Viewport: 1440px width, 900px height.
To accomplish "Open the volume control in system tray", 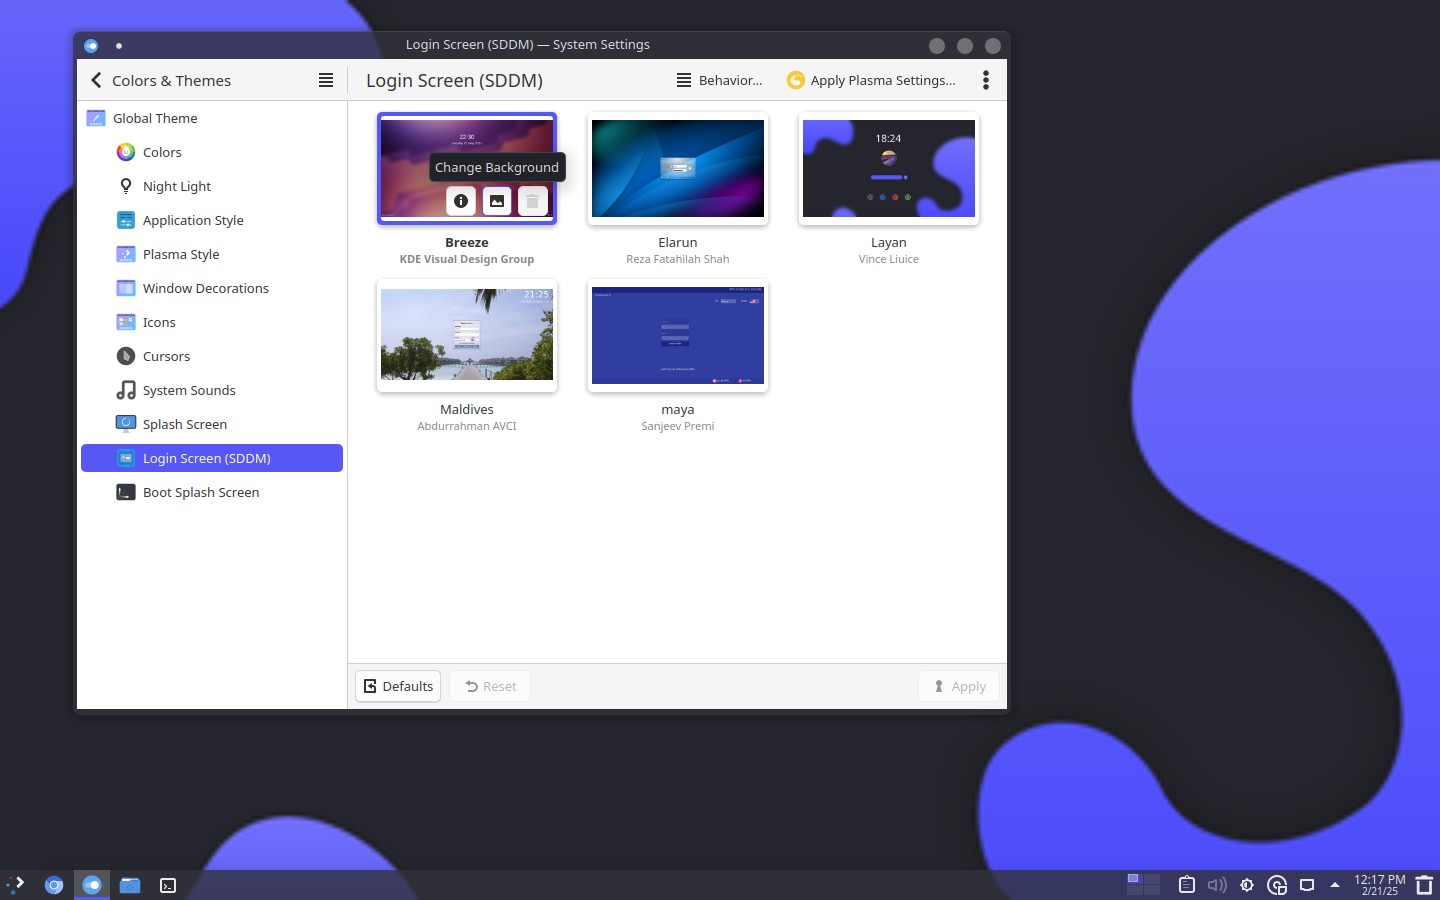I will [x=1217, y=885].
